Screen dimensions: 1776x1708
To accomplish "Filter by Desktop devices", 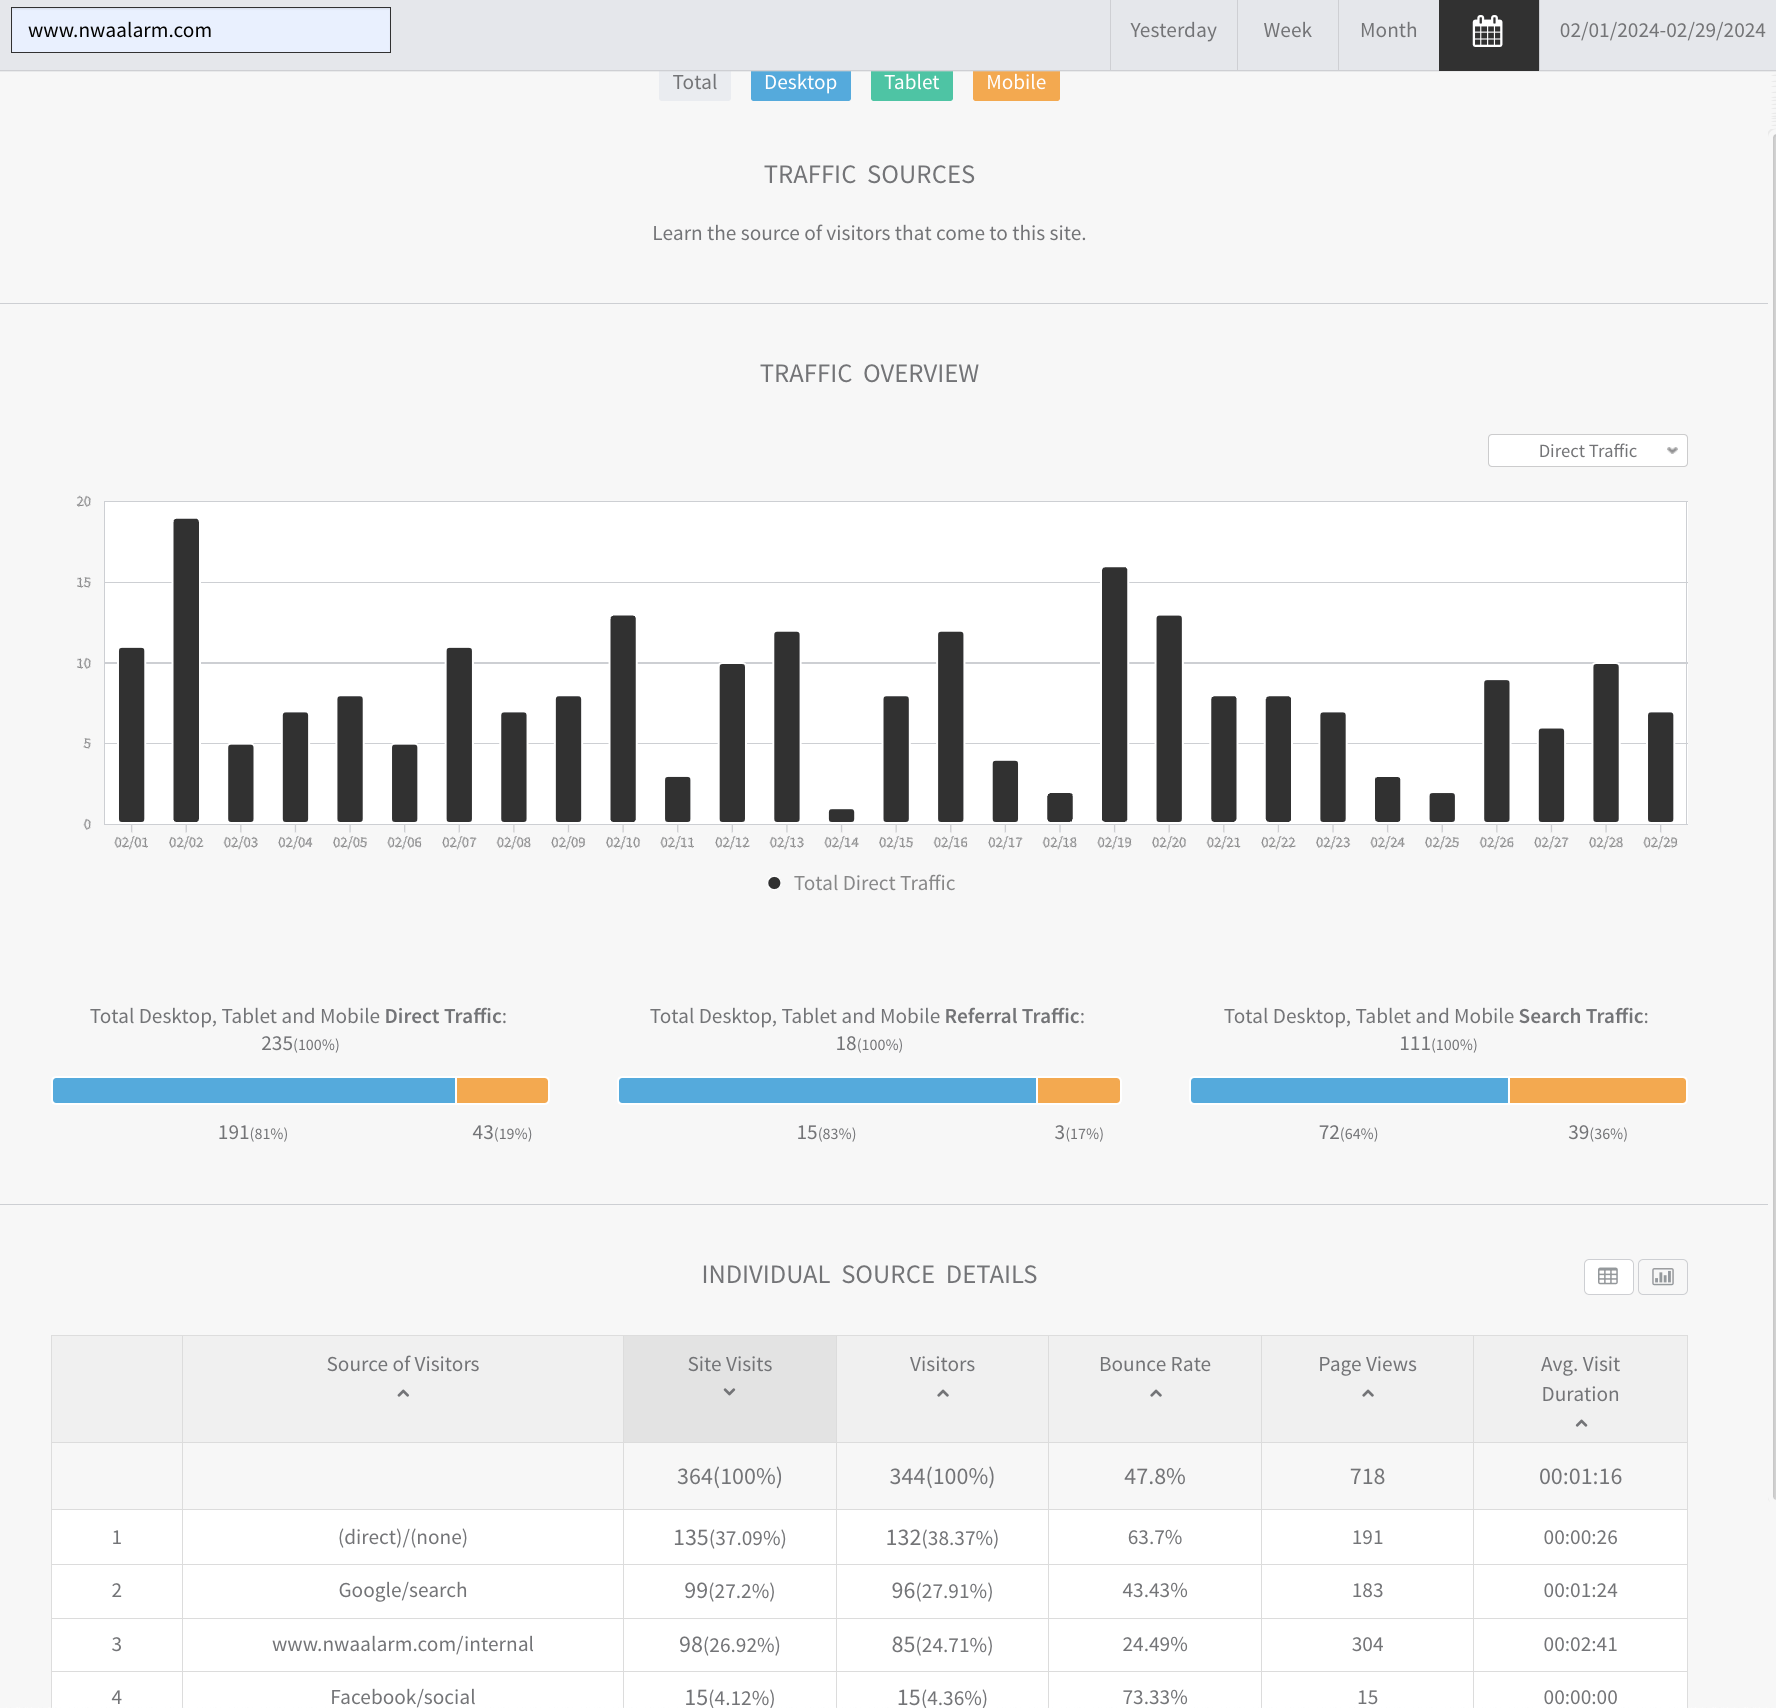I will [x=801, y=84].
